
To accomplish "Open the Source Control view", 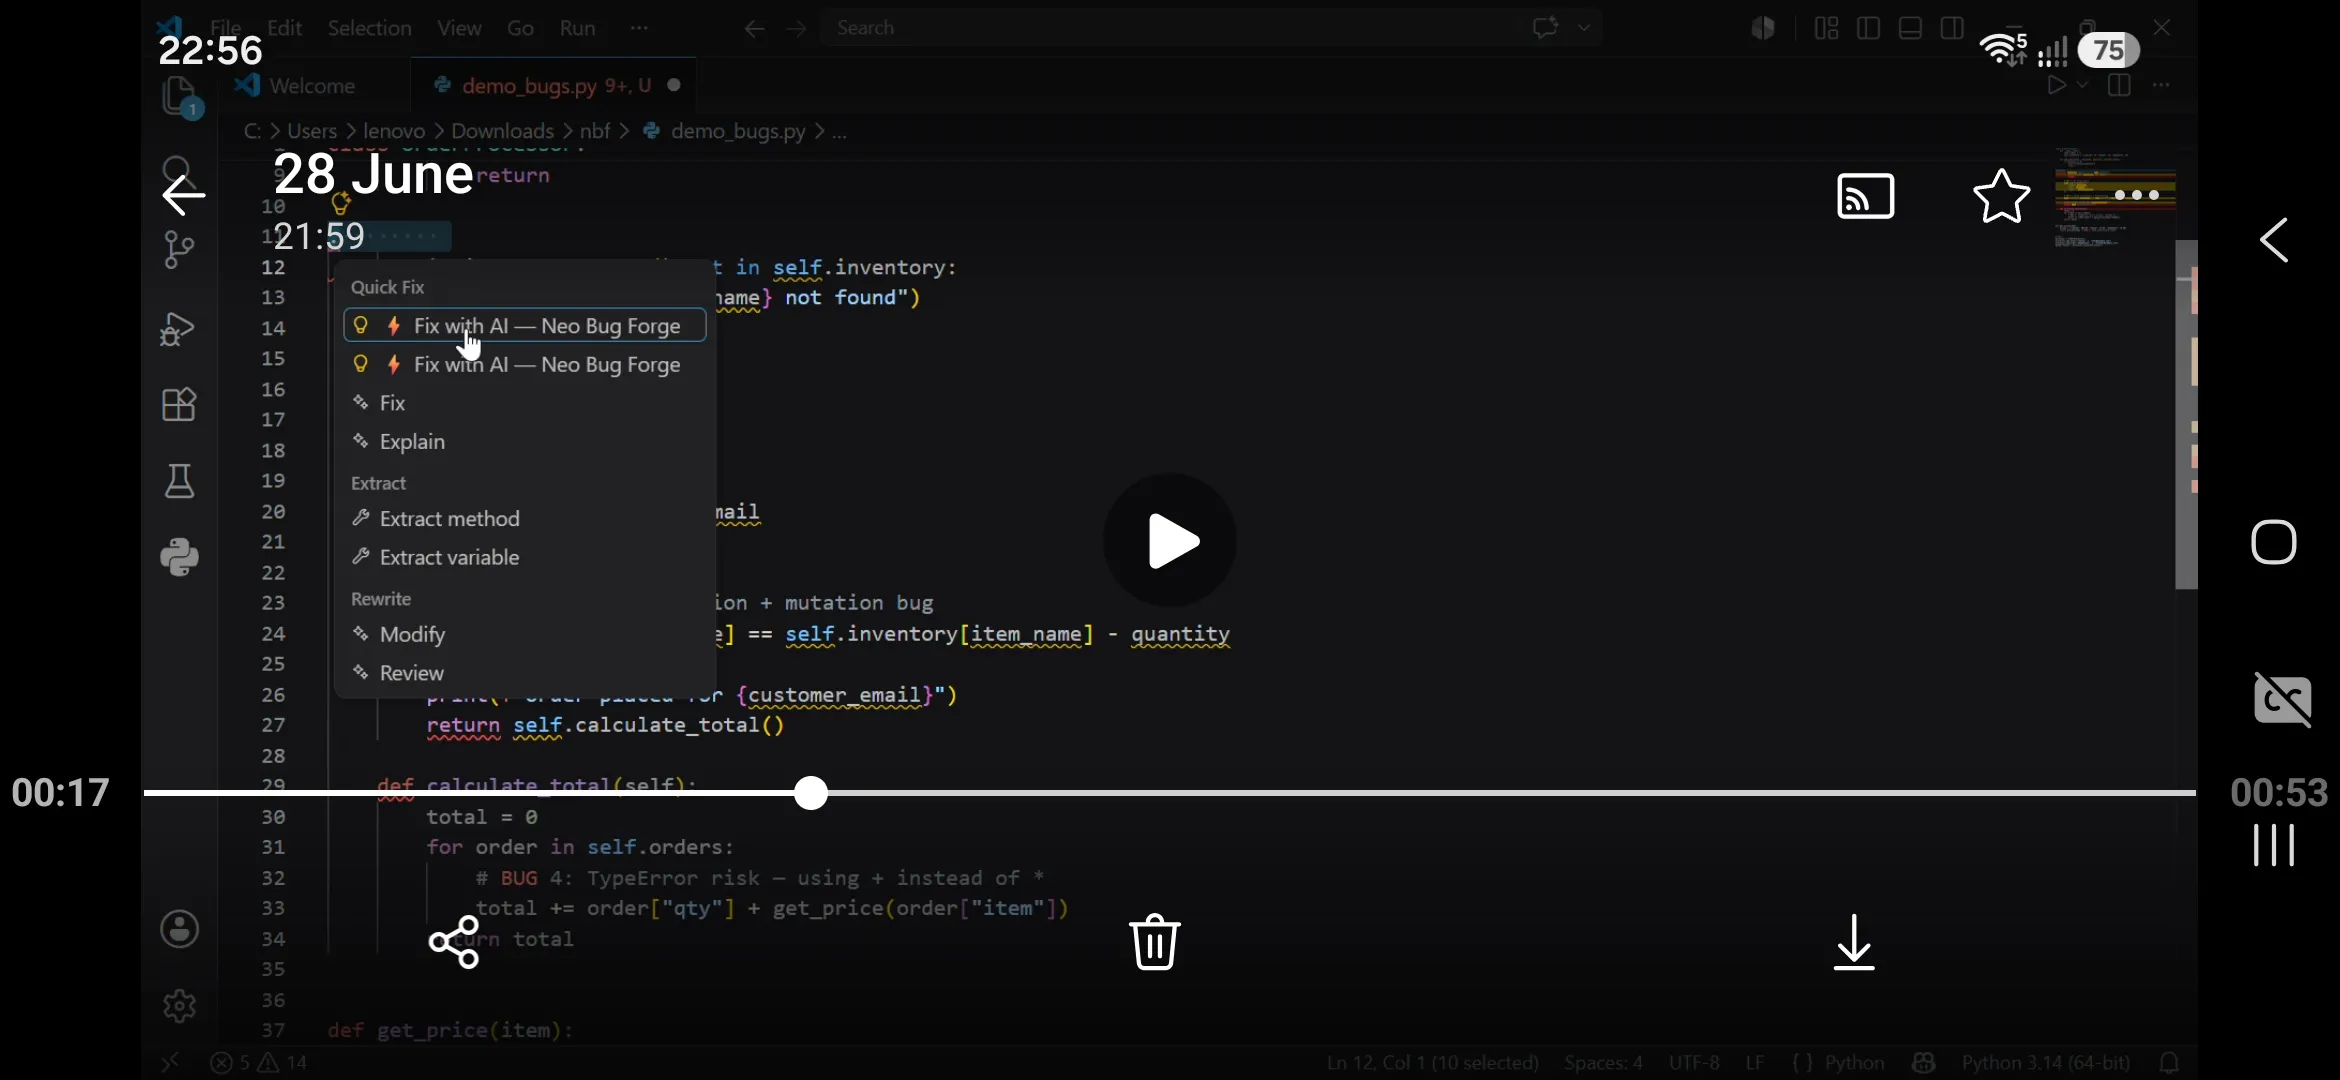I will 179,250.
